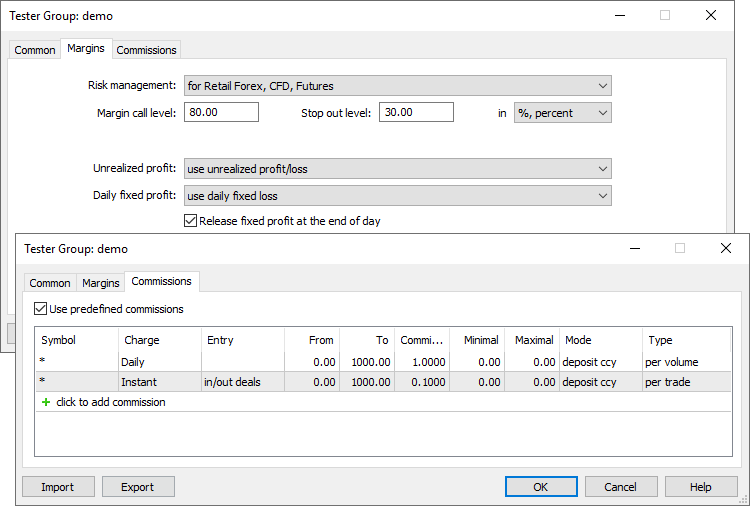Click the Import button
The height and width of the screenshot is (506, 750).
tap(58, 487)
